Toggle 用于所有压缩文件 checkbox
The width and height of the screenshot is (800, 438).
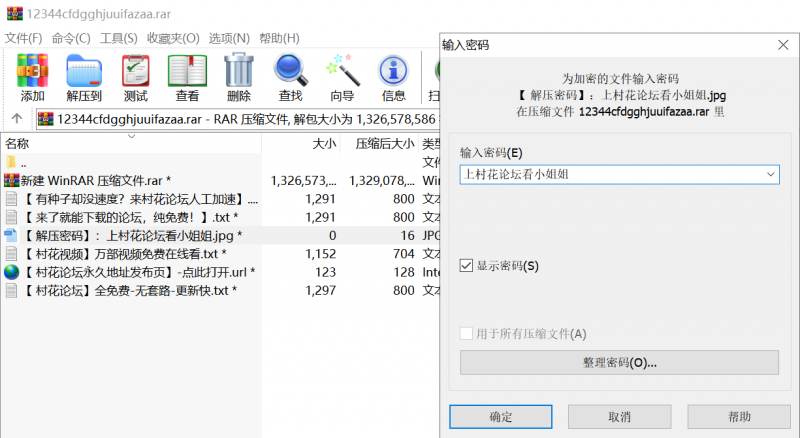(x=466, y=334)
